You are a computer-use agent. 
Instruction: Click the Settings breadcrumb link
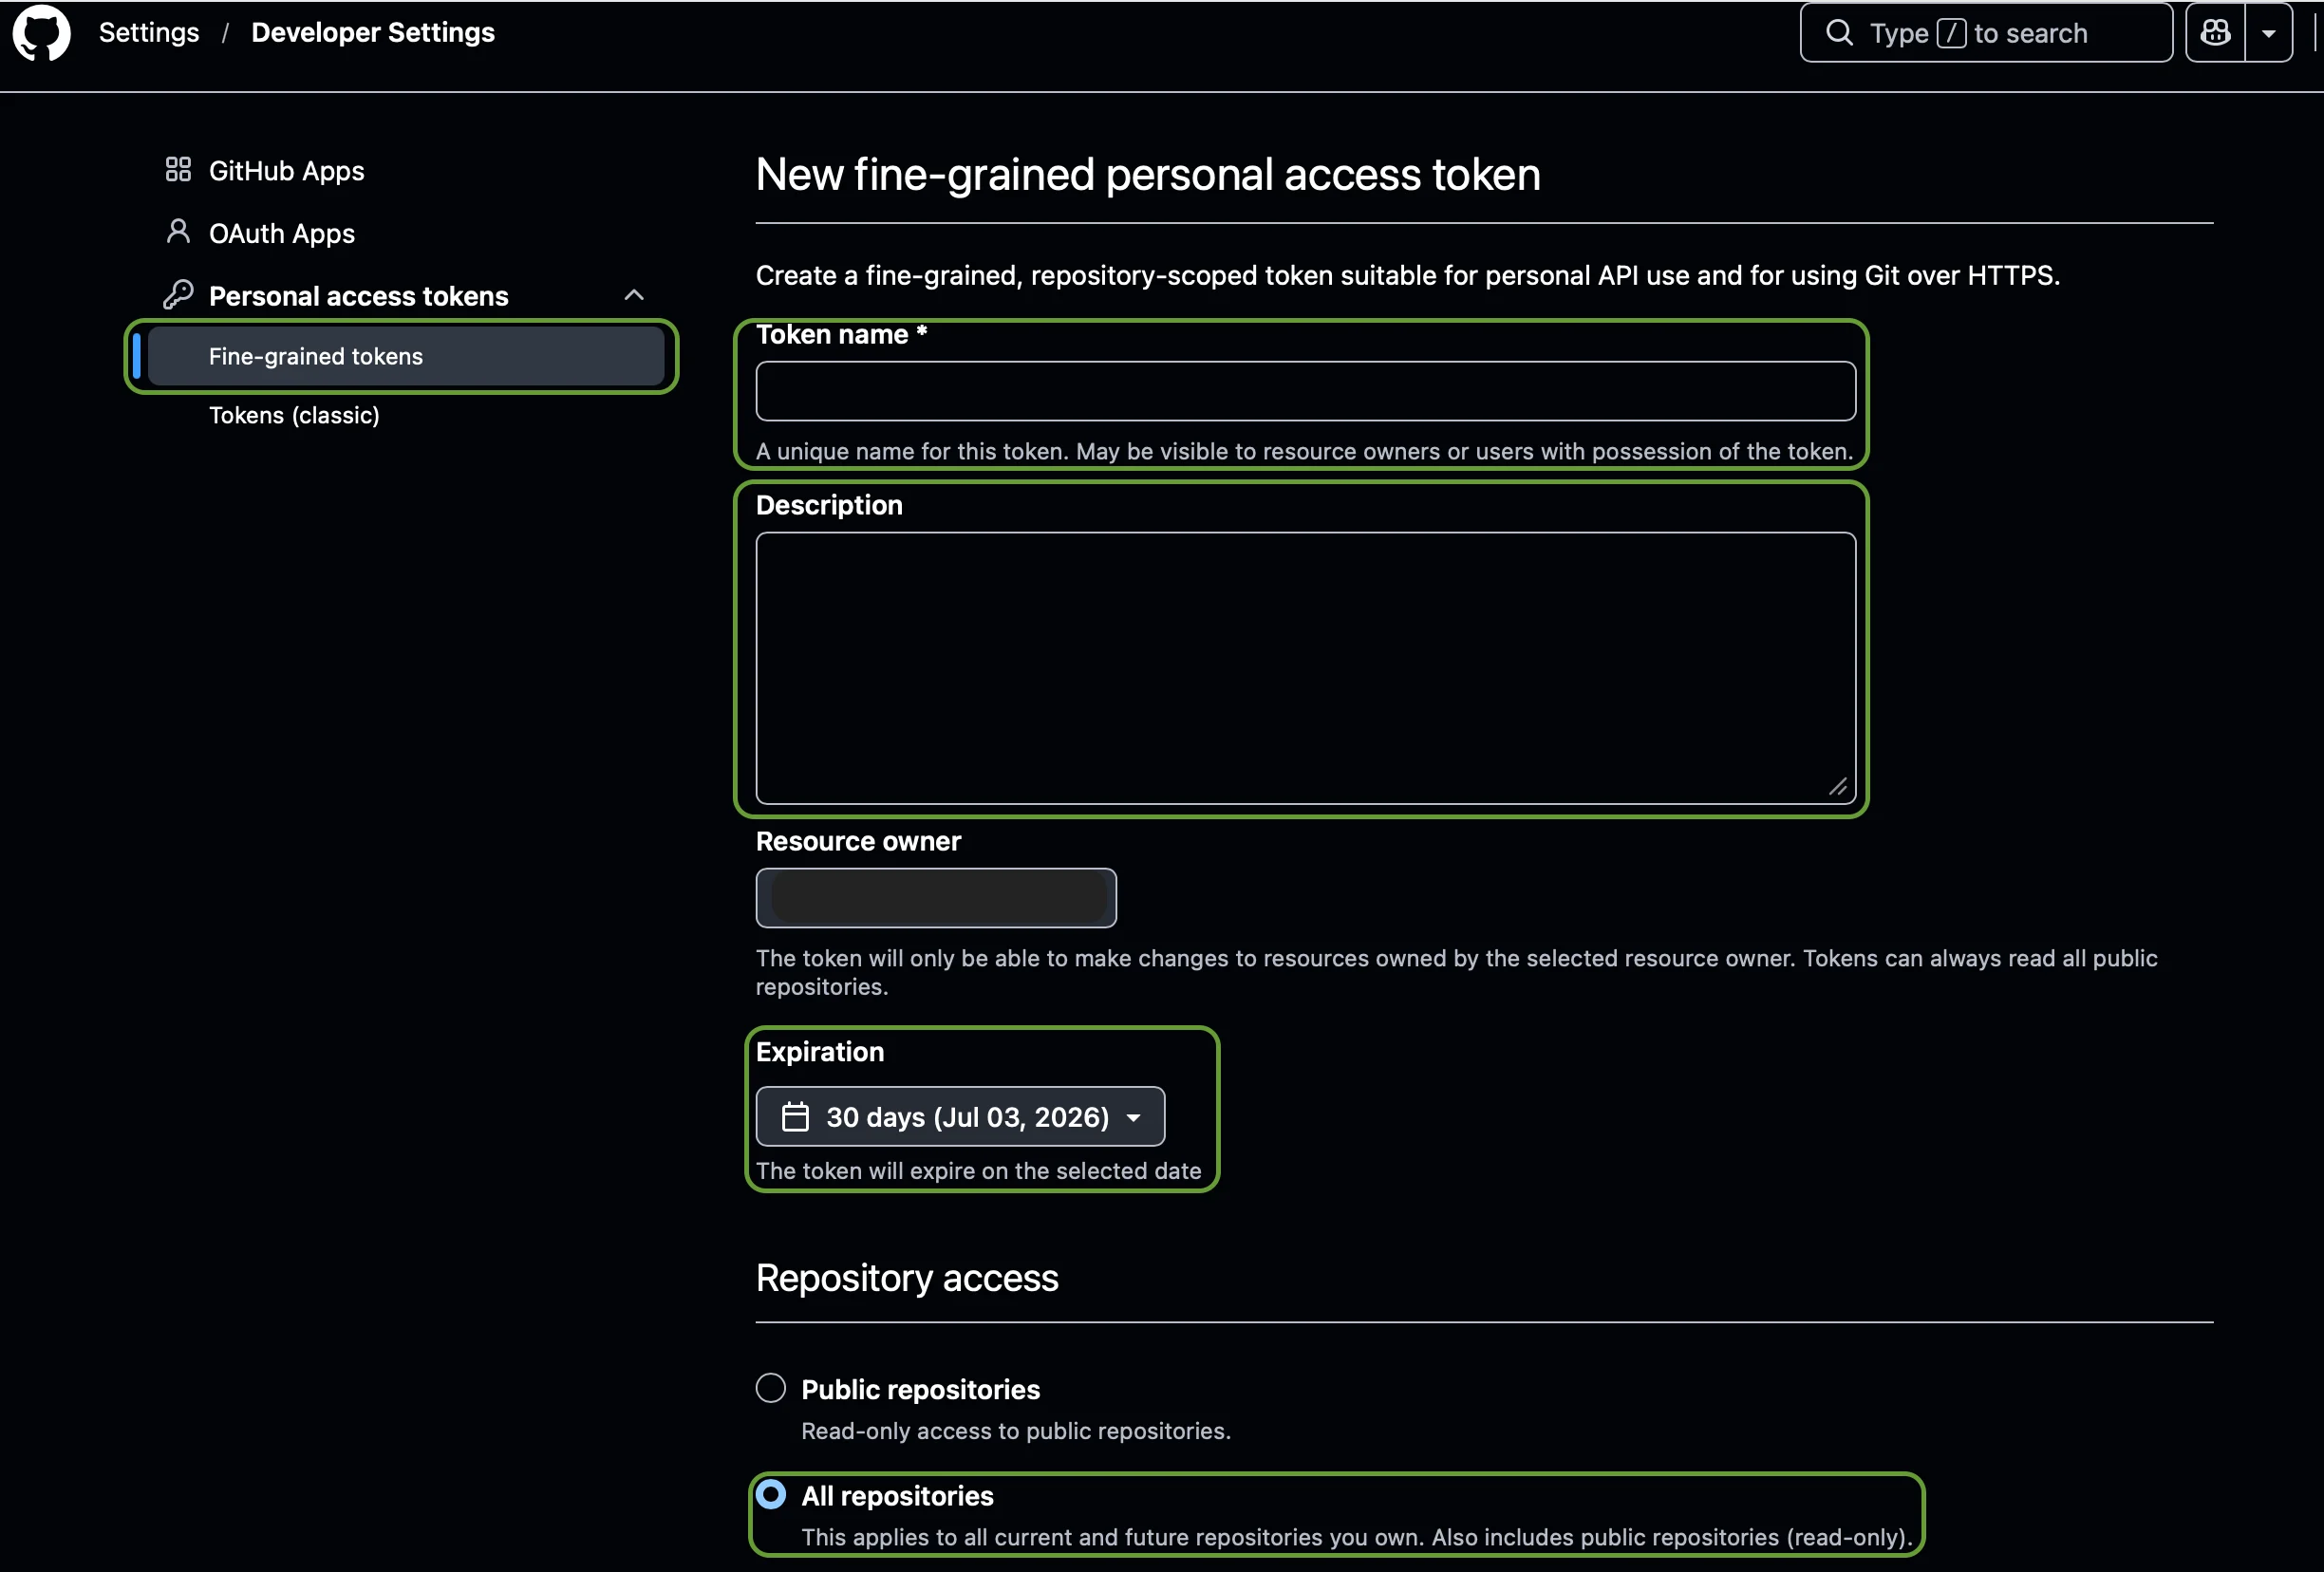149,32
